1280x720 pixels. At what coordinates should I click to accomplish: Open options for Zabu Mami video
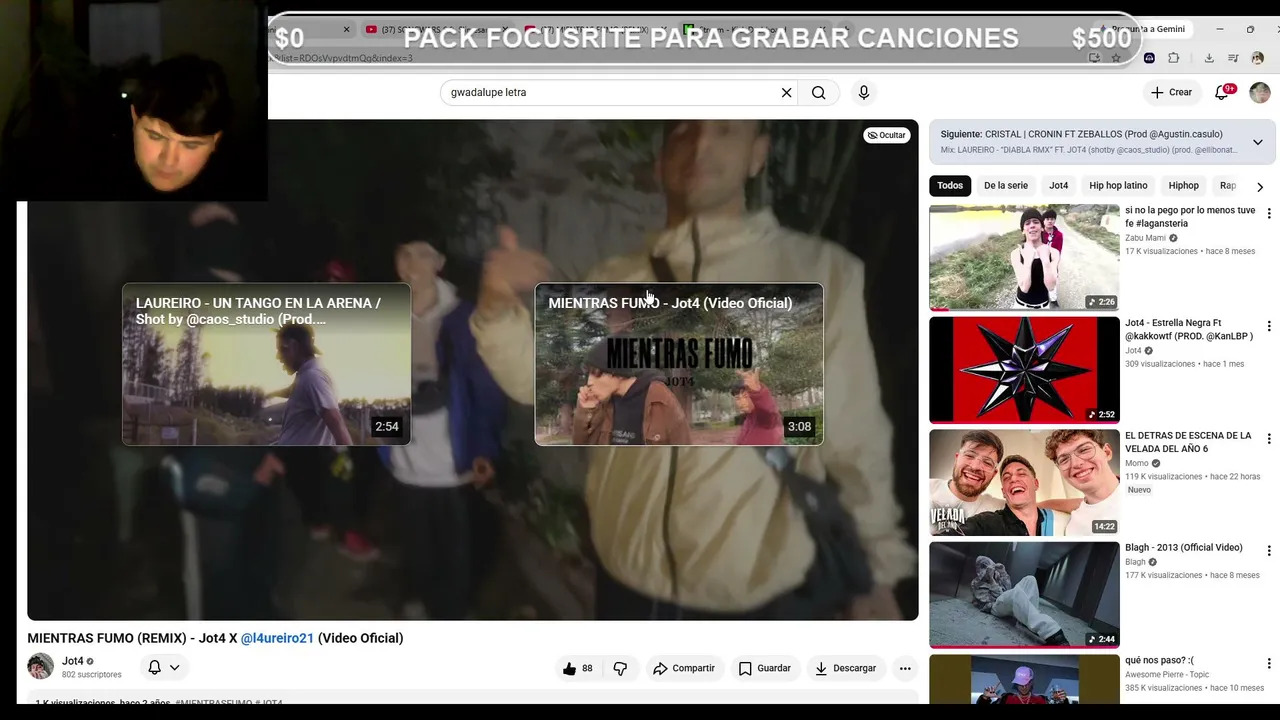[x=1269, y=214]
